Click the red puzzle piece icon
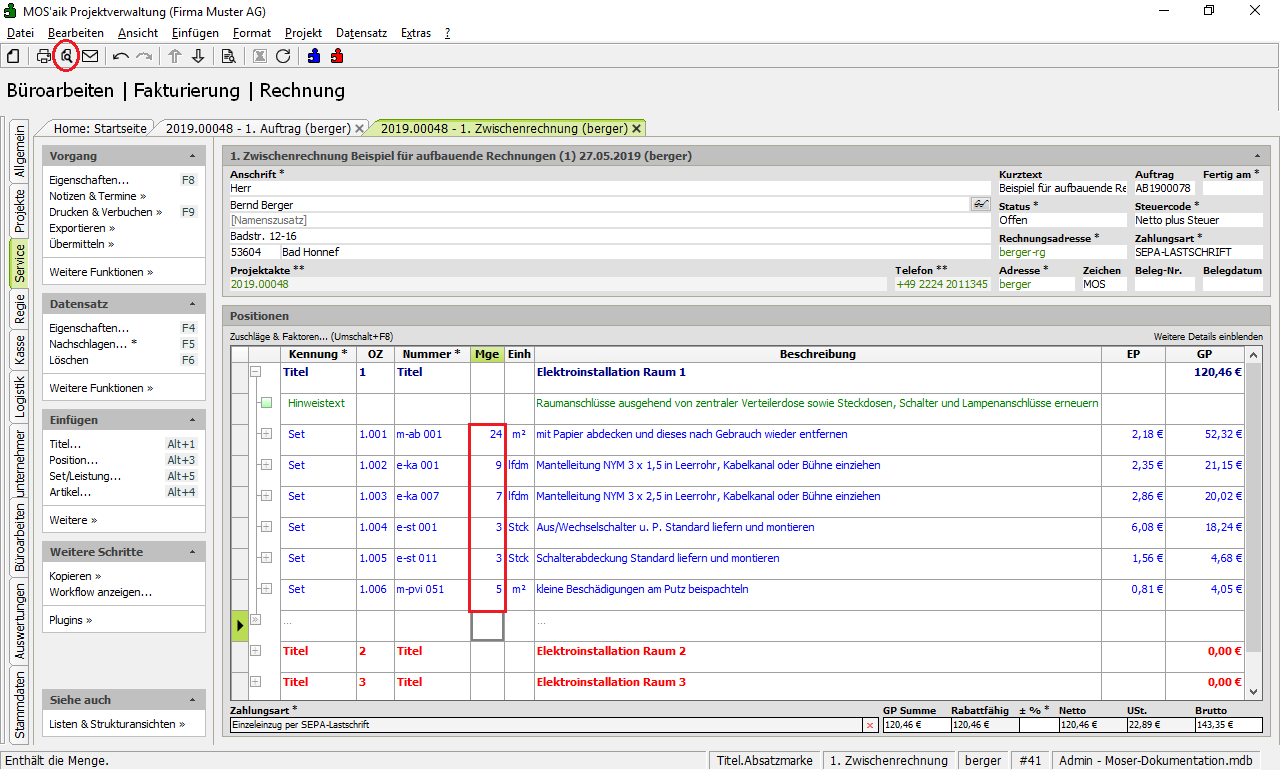1280x770 pixels. tap(337, 56)
